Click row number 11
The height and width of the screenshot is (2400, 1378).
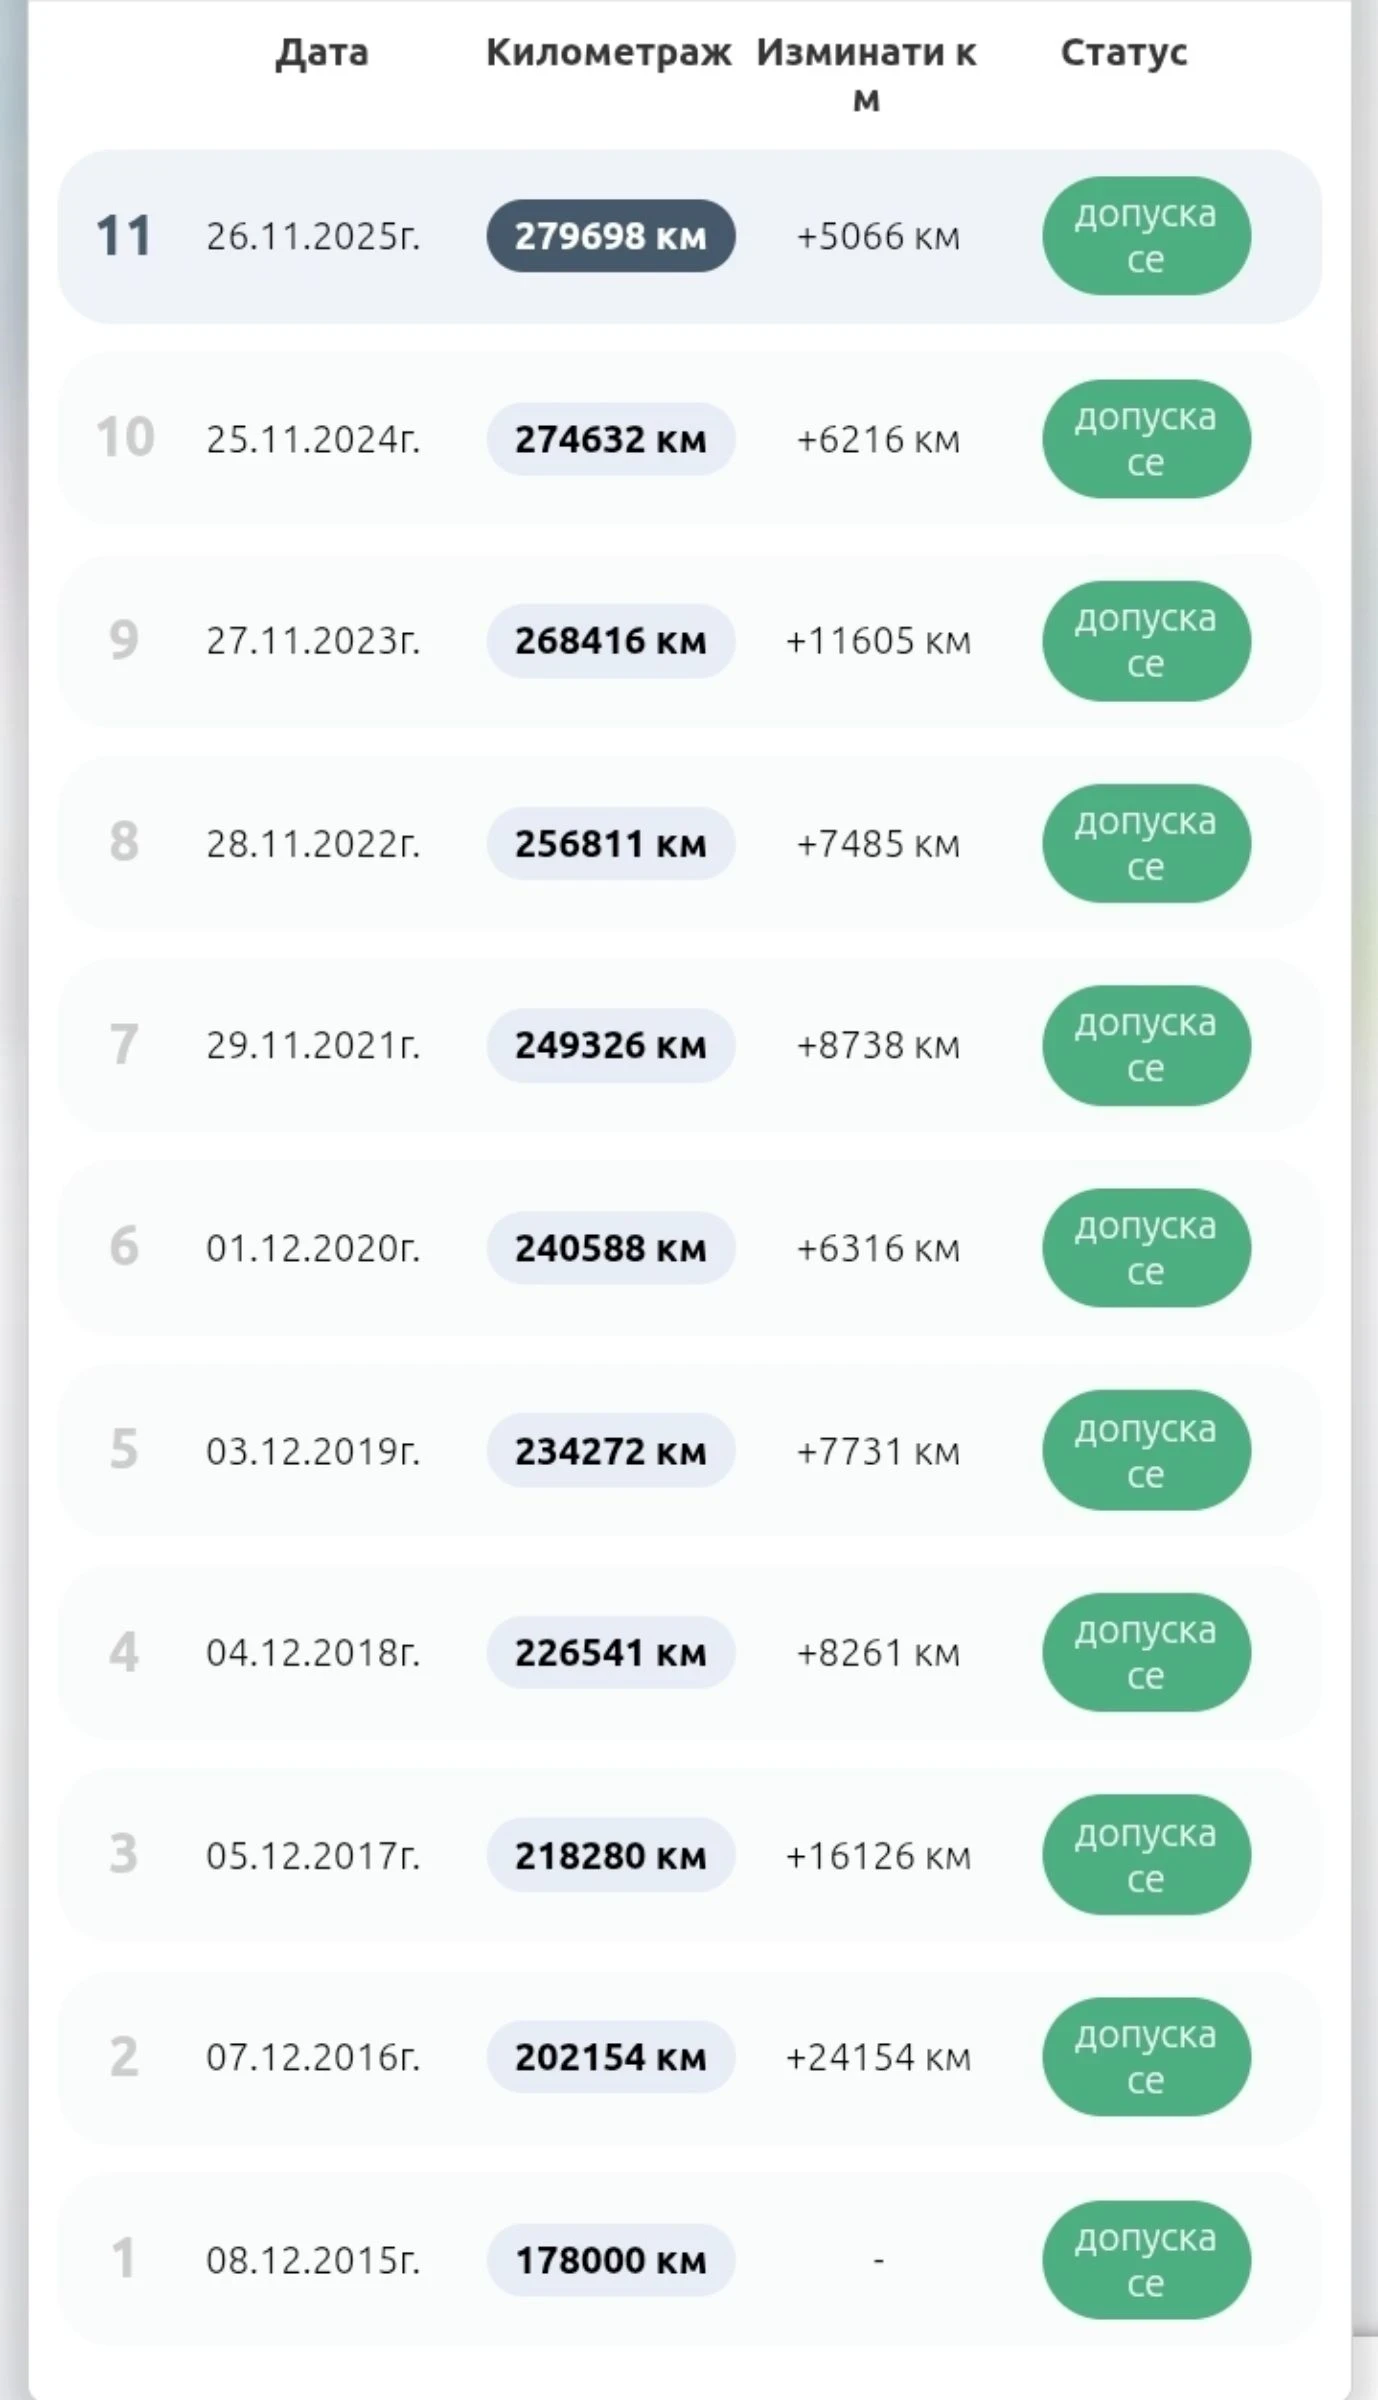pos(124,236)
